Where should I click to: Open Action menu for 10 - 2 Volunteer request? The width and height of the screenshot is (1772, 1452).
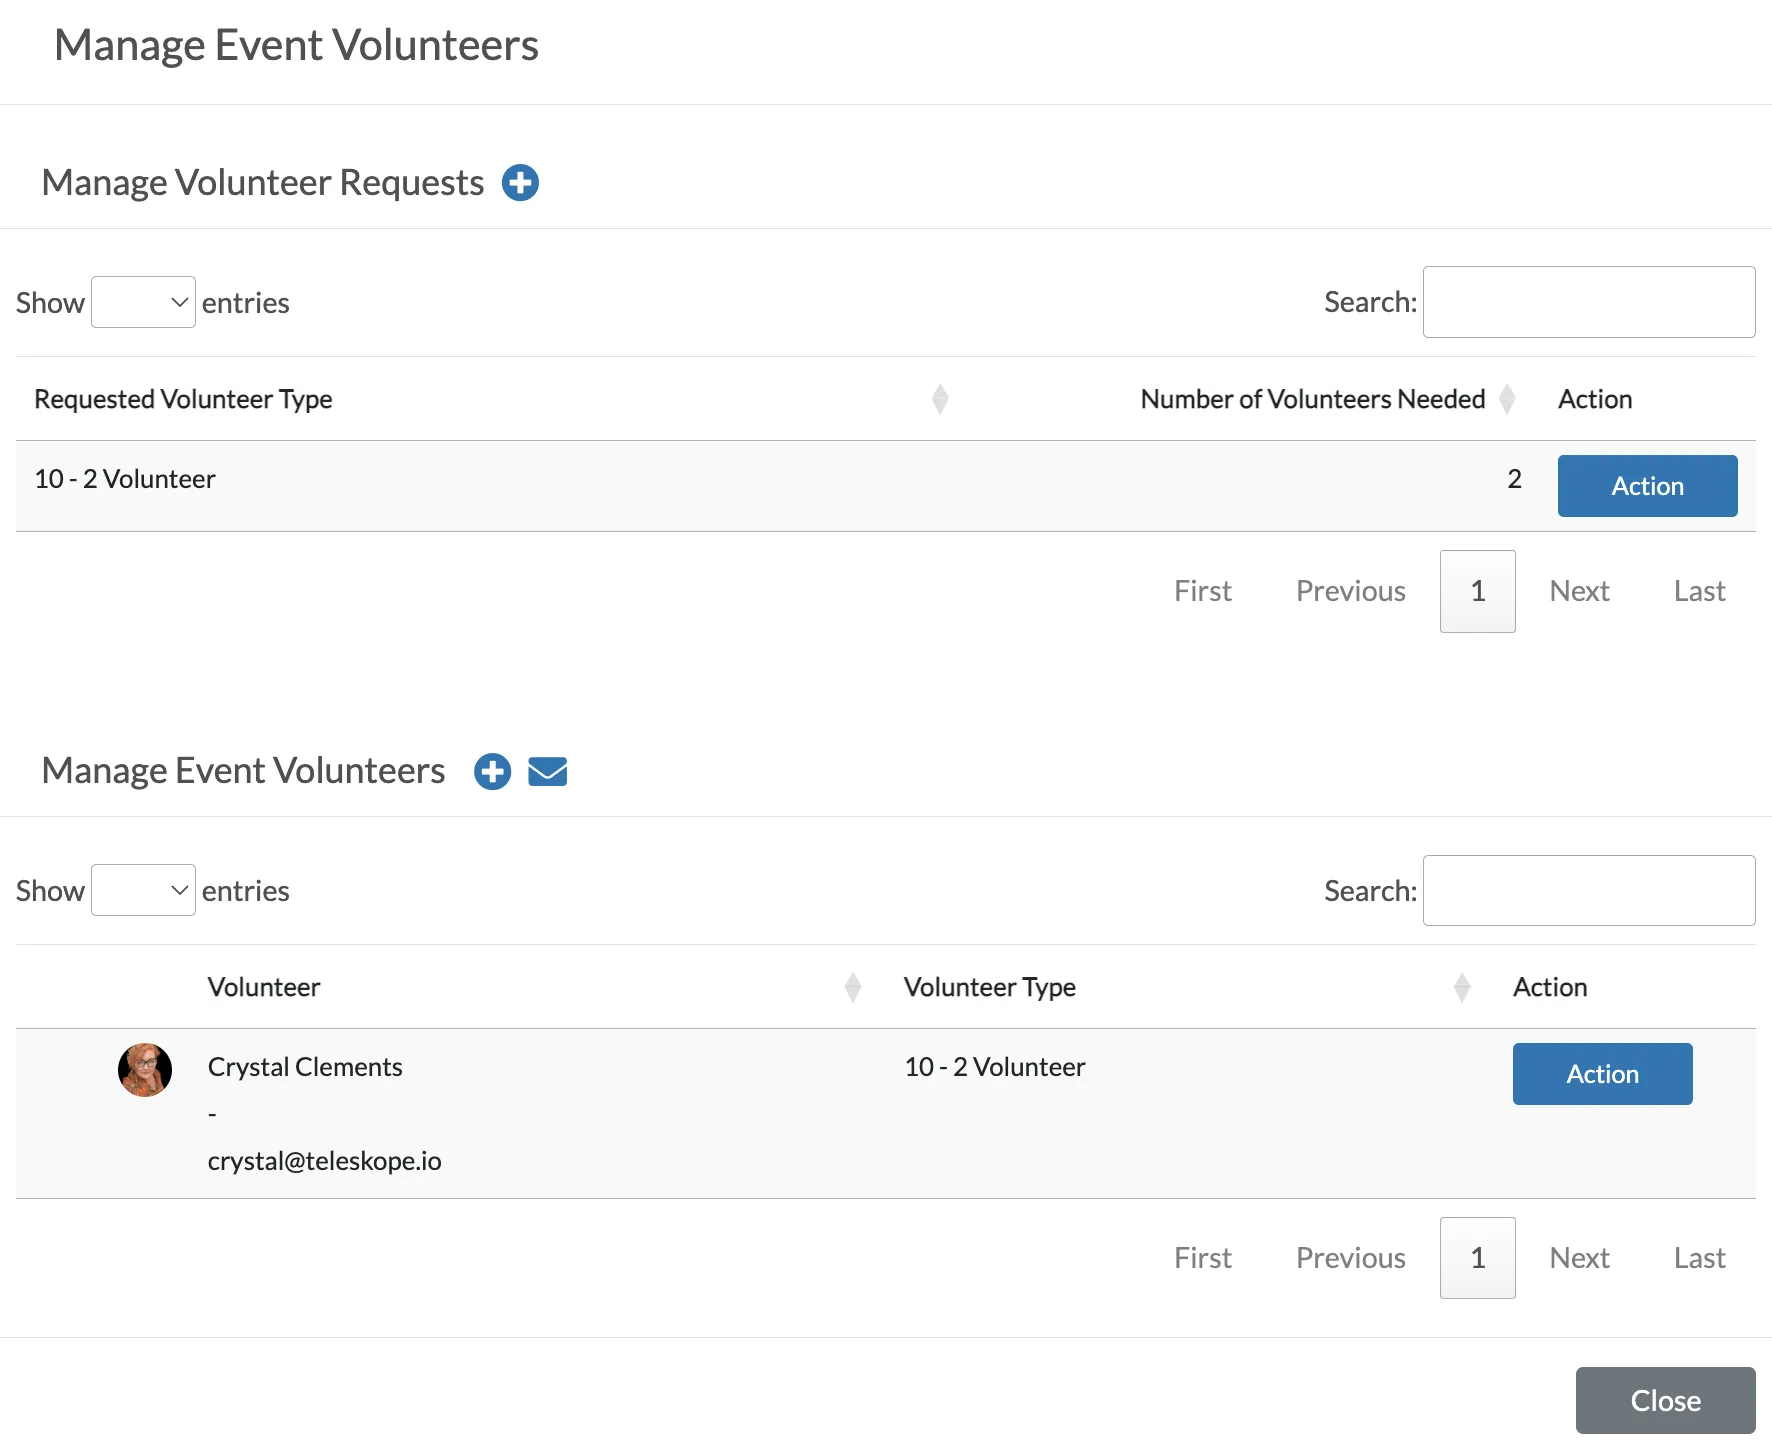coord(1647,486)
